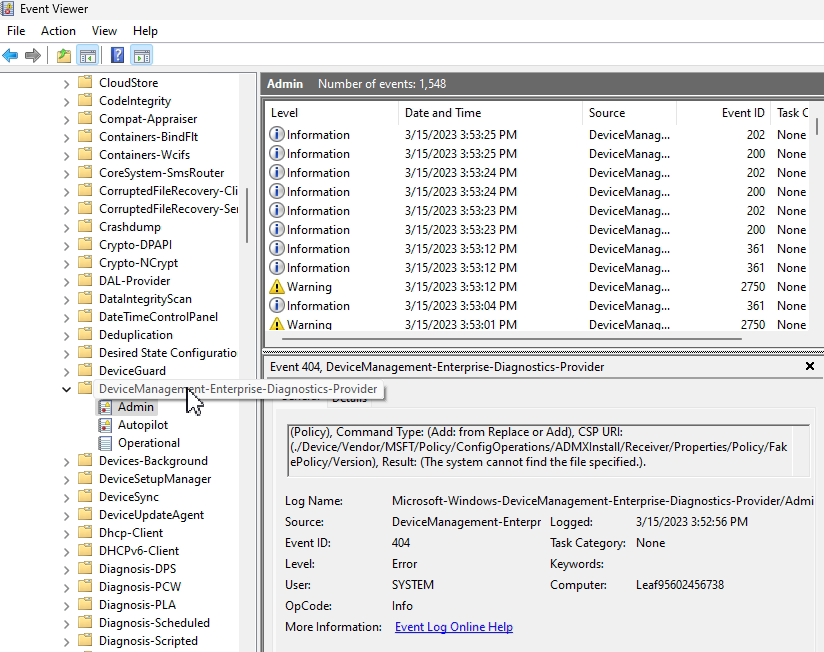Select CoreSystem-SmsRouter in the tree
The height and width of the screenshot is (652, 824).
point(161,173)
